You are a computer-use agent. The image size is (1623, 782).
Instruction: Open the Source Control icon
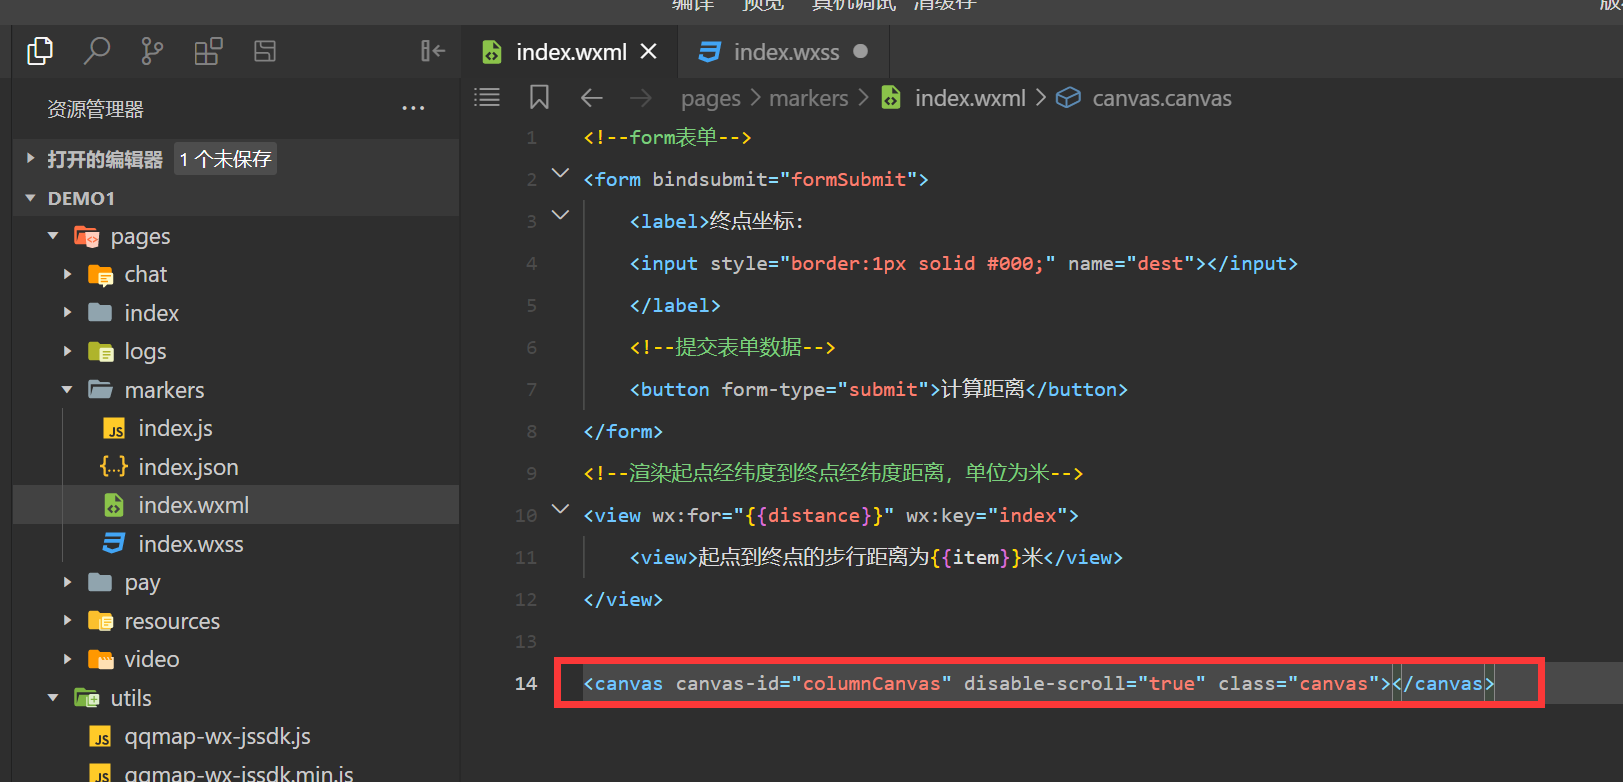(152, 51)
